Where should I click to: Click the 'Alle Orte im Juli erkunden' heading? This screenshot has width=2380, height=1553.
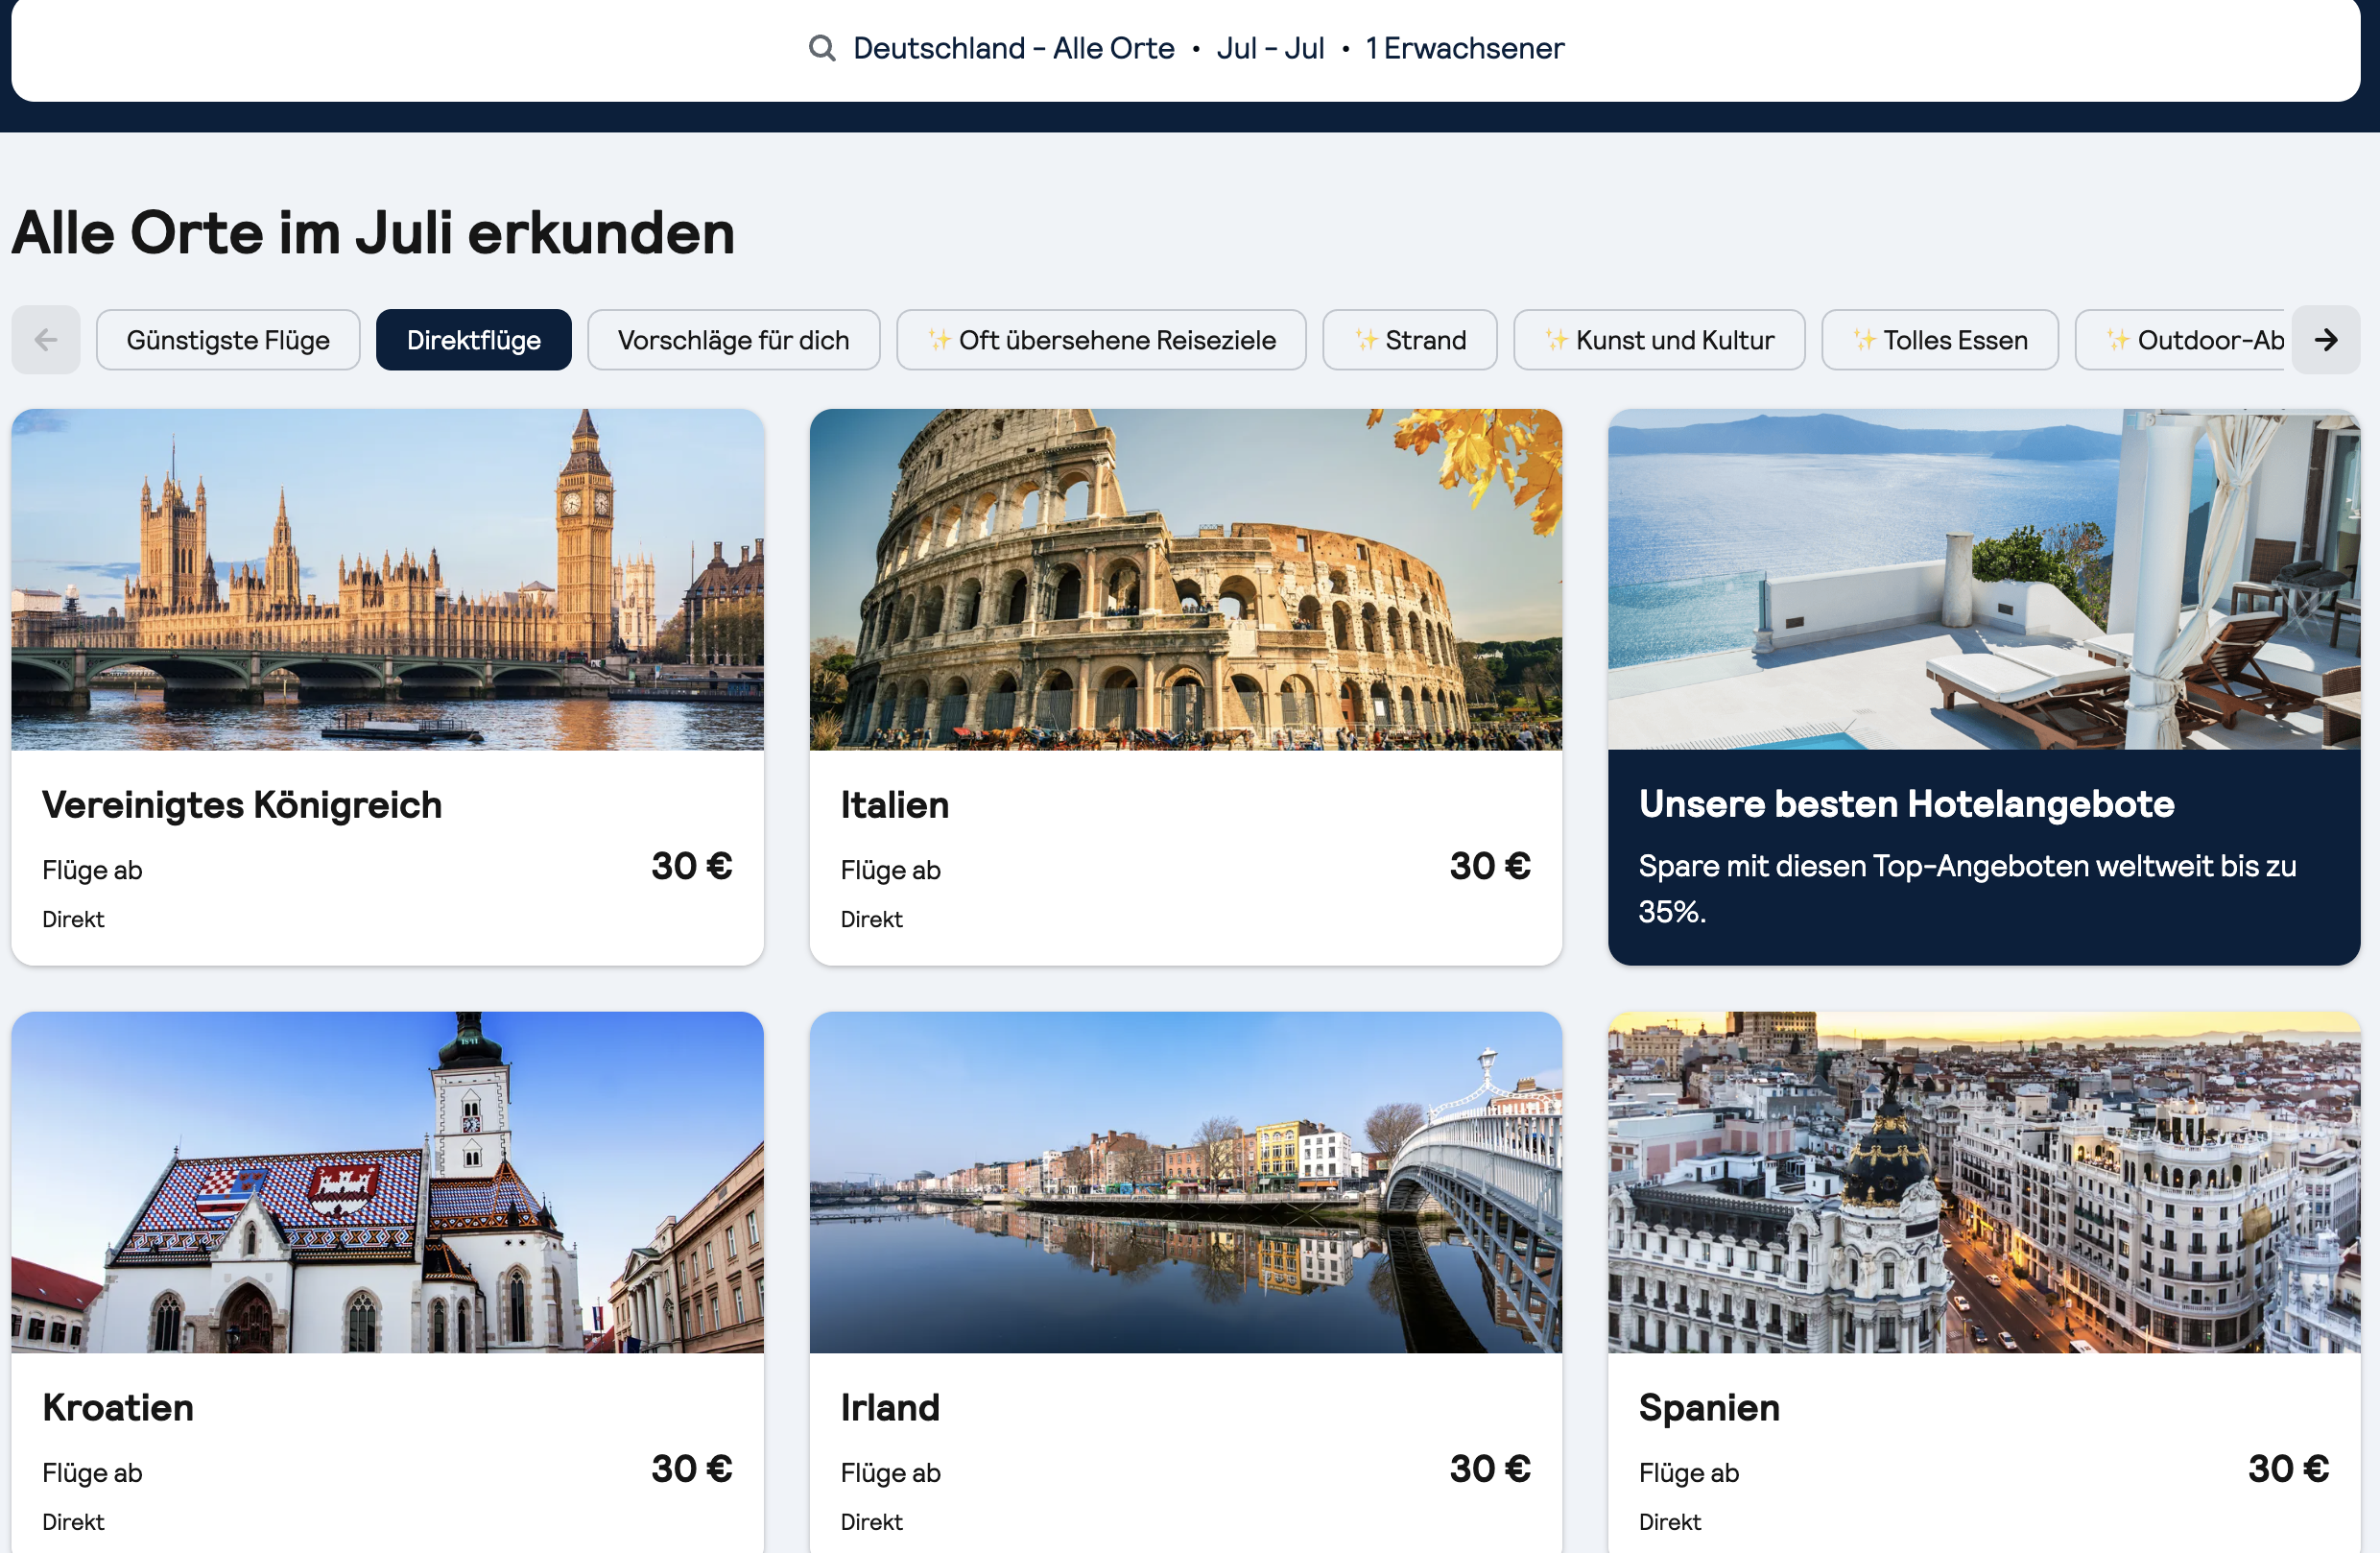point(373,233)
